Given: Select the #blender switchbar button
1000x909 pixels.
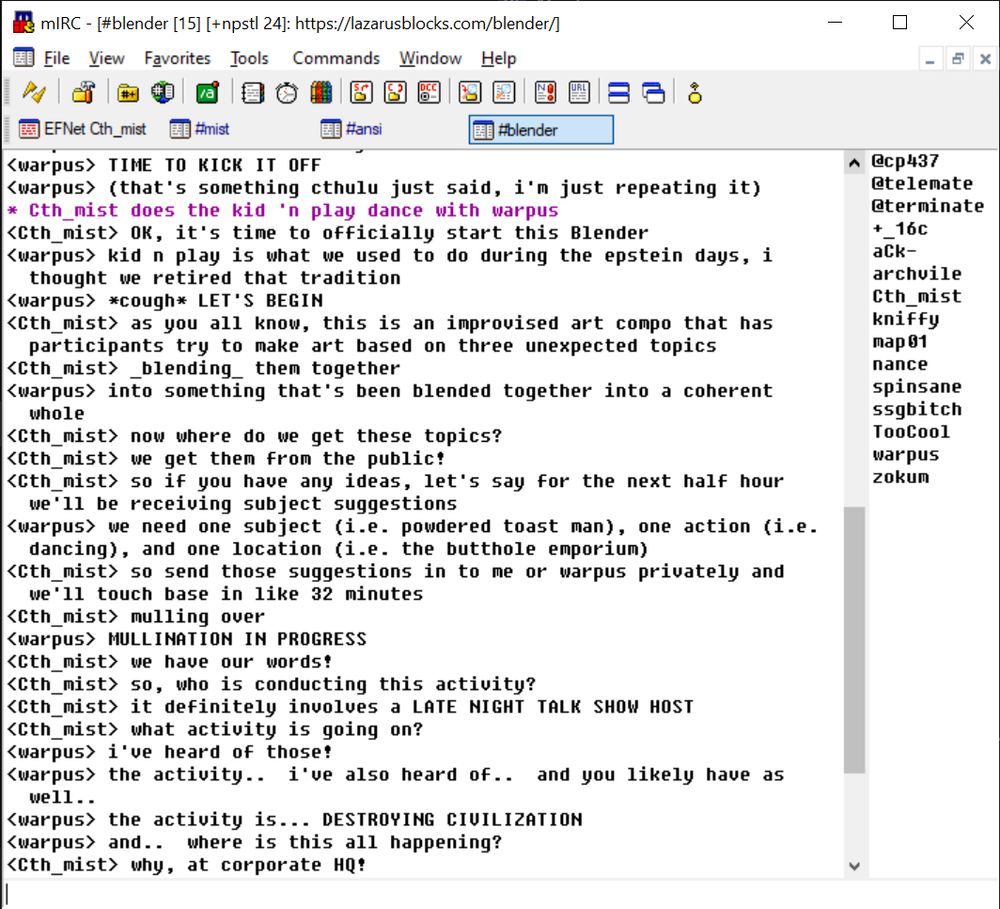Looking at the screenshot, I should point(541,129).
